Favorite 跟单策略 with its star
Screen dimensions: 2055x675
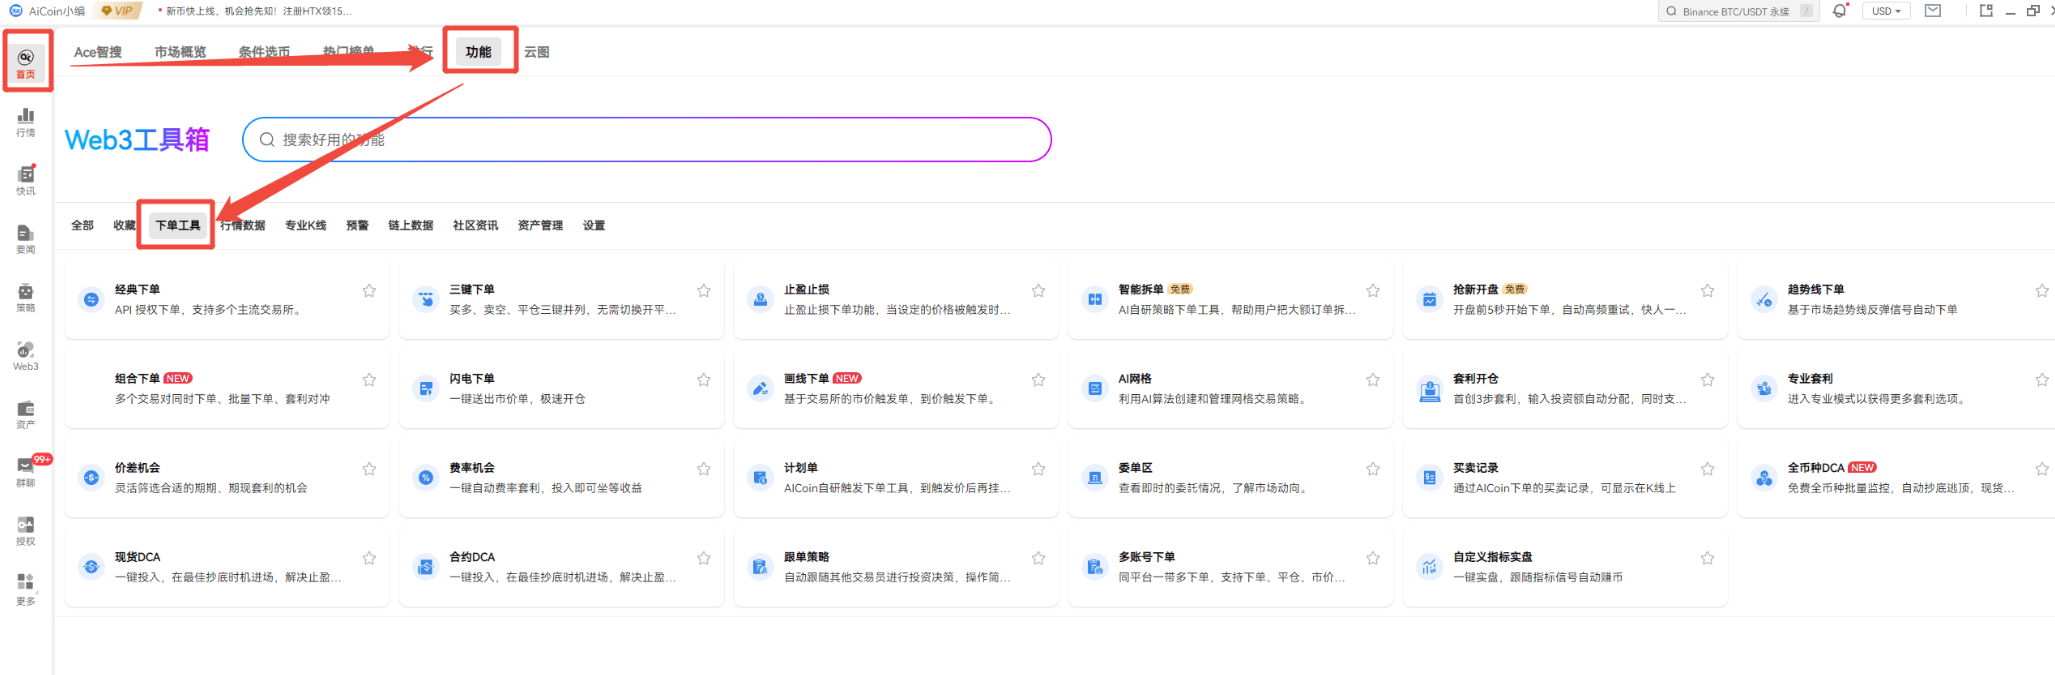pyautogui.click(x=1038, y=558)
